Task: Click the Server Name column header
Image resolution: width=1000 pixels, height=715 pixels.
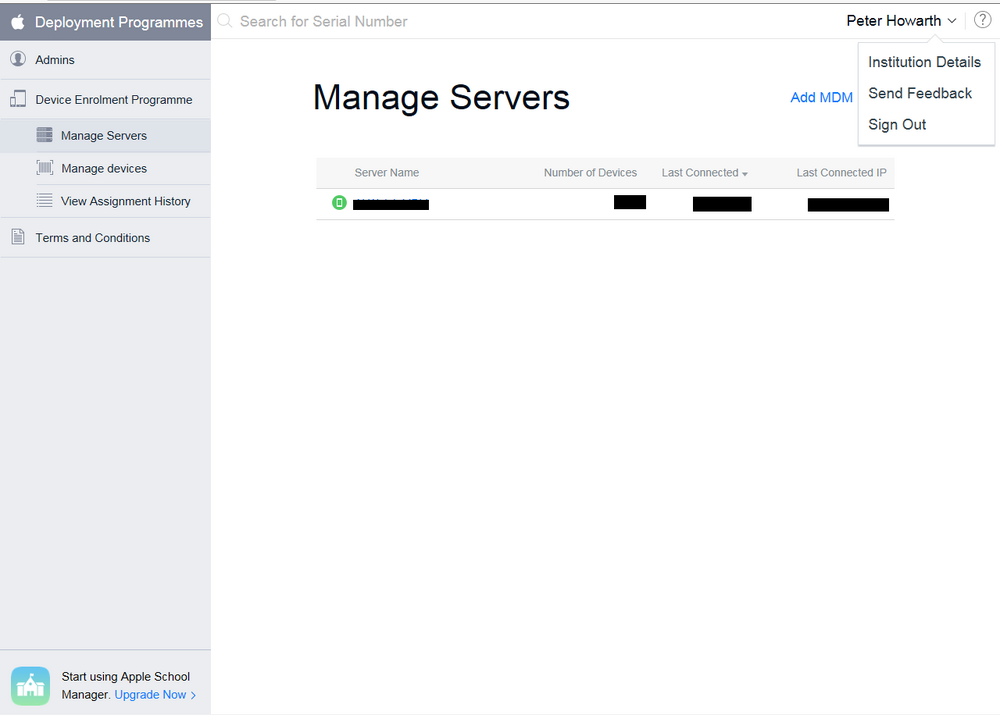Action: click(386, 173)
